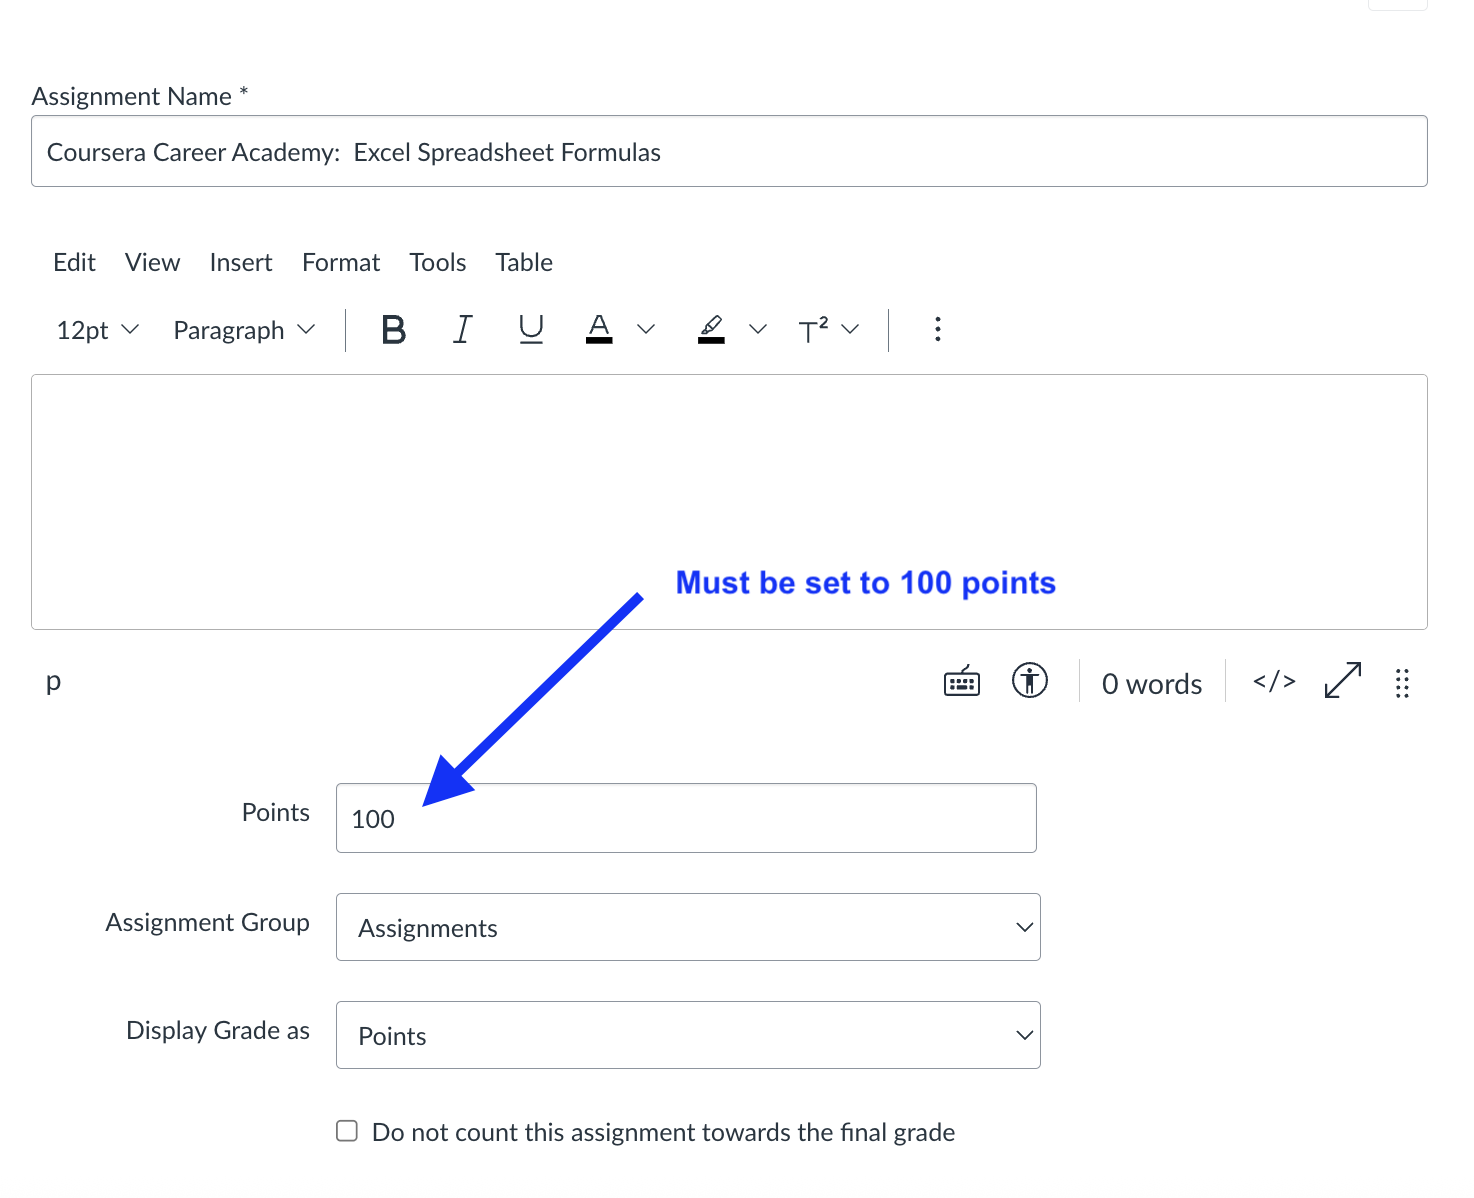This screenshot has width=1474, height=1198.
Task: Click into the Points input field
Action: [686, 818]
